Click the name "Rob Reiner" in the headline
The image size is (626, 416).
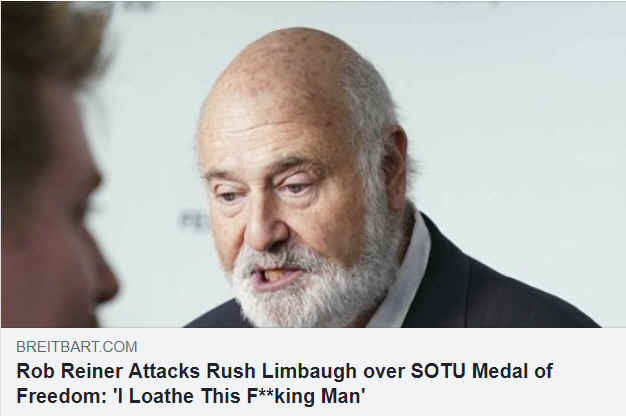(x=69, y=371)
